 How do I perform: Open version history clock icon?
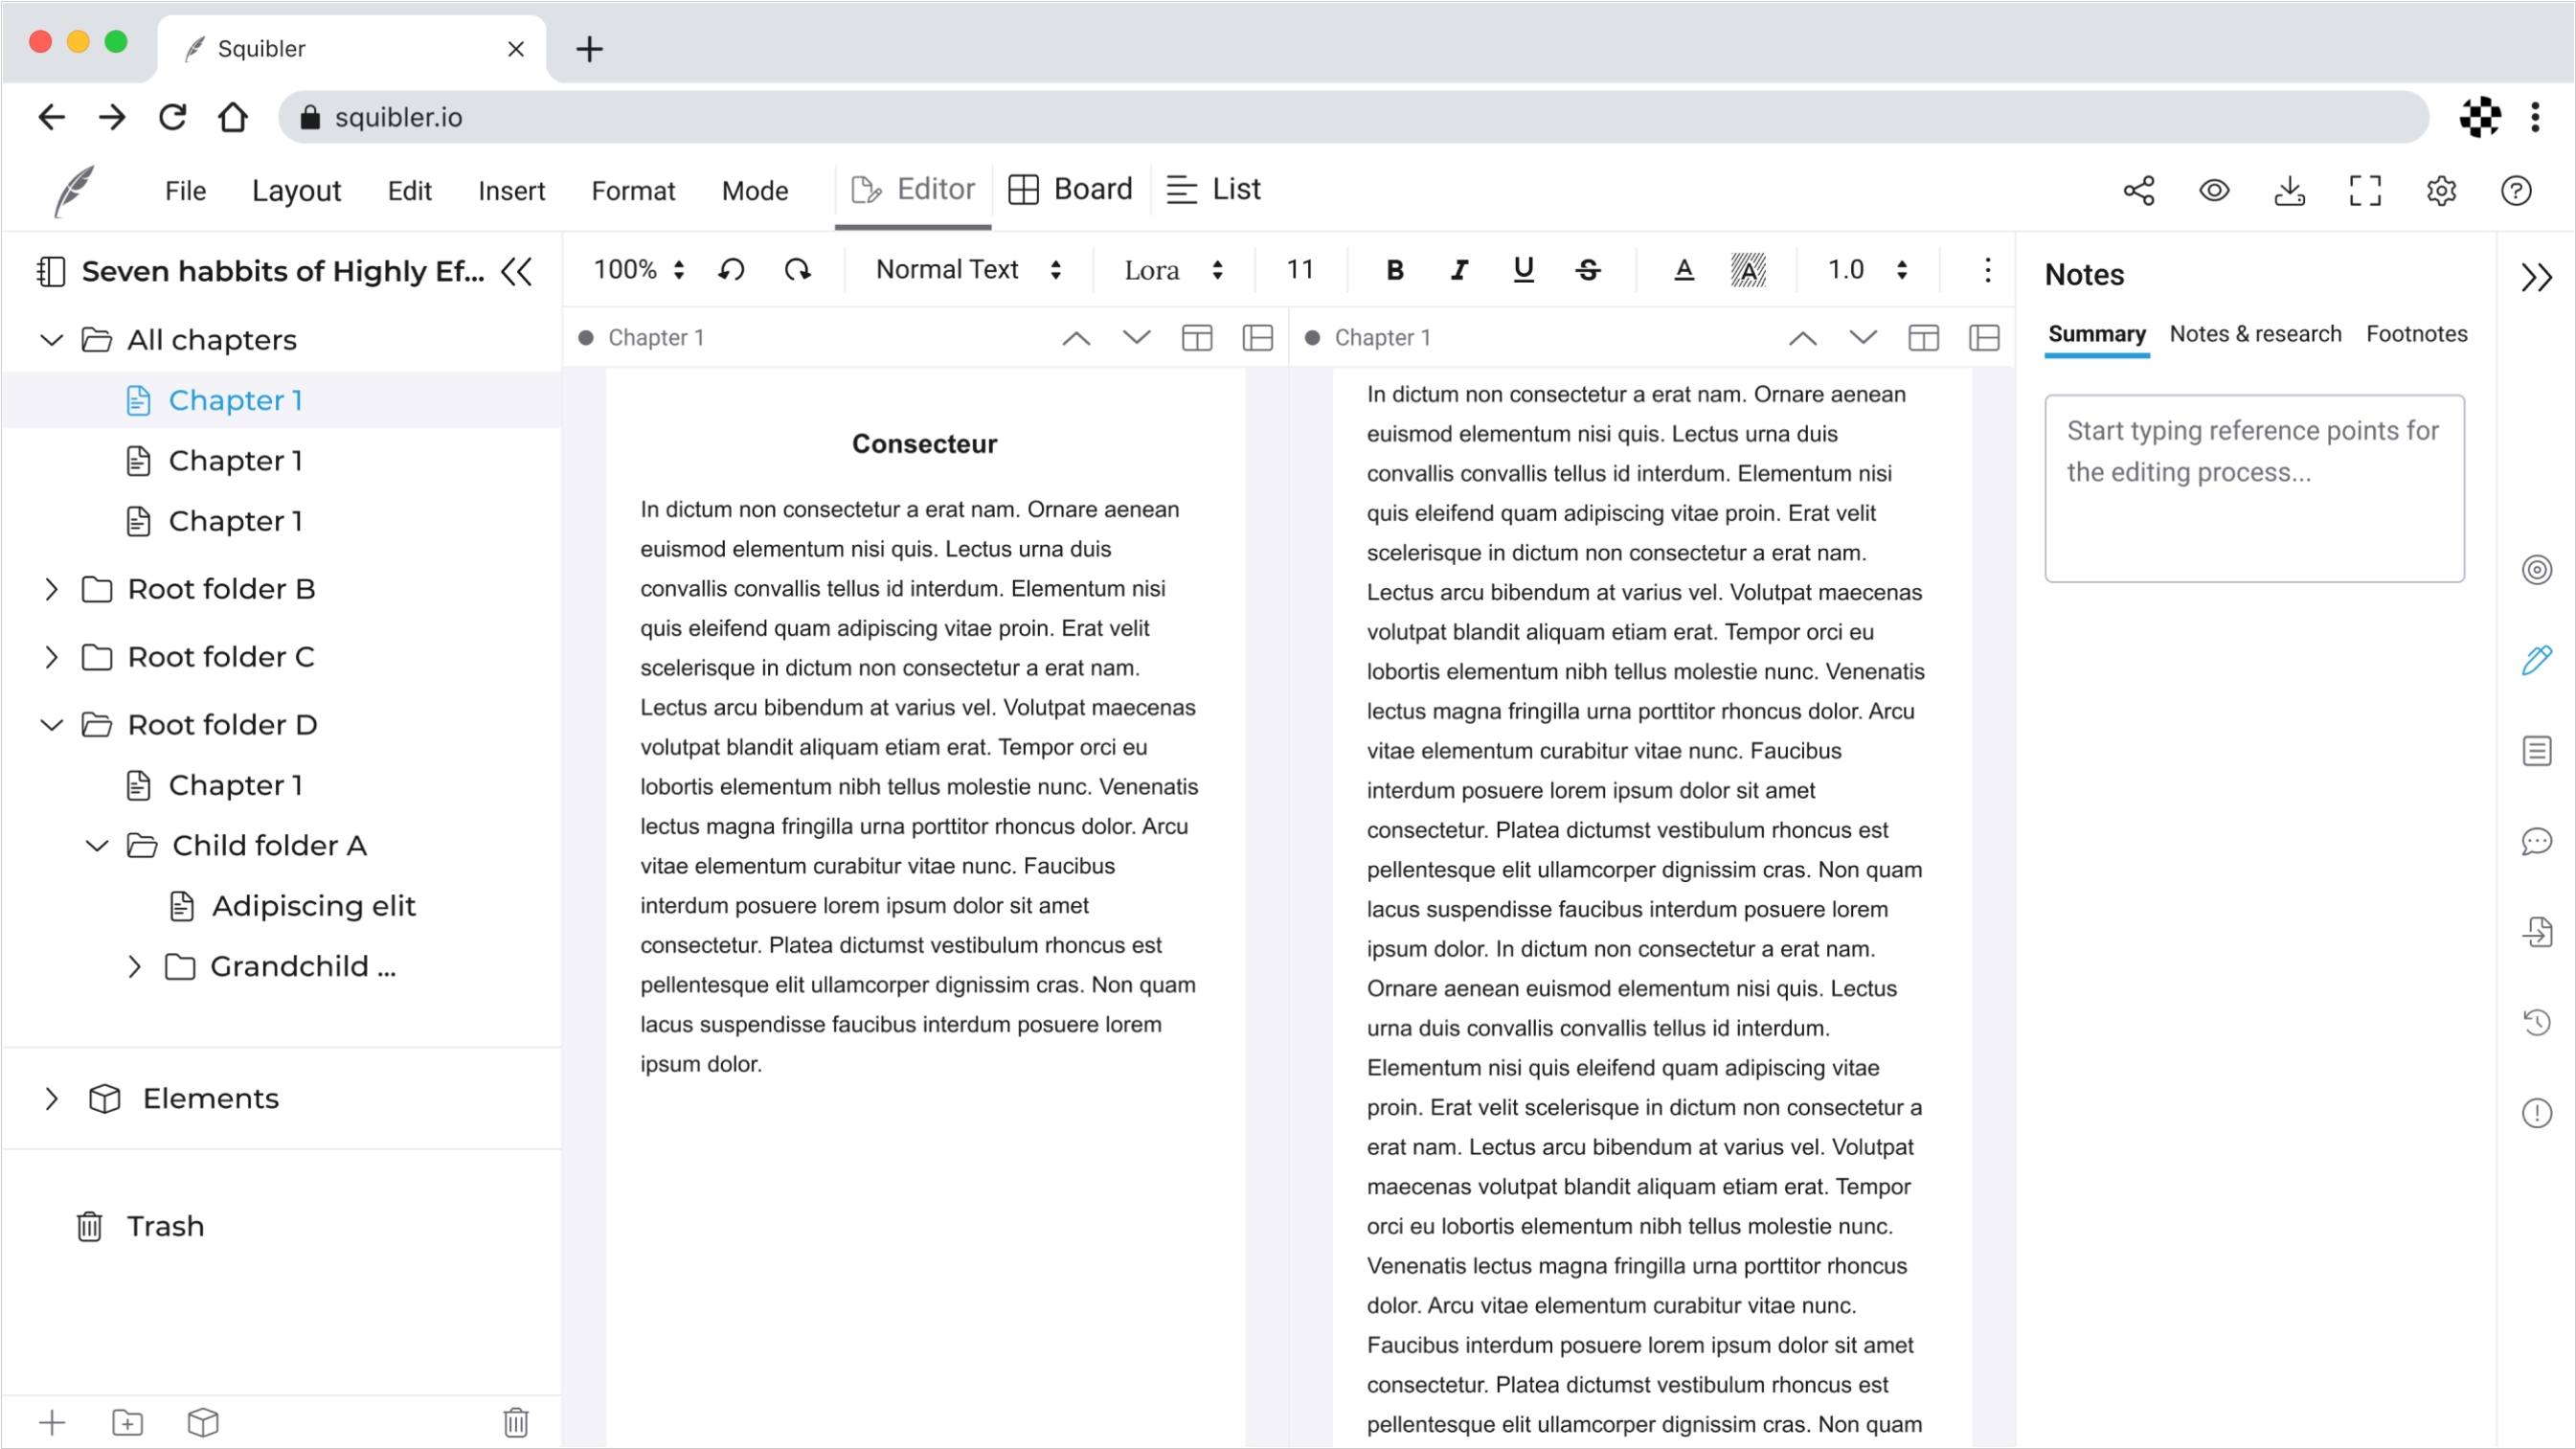2537,1022
